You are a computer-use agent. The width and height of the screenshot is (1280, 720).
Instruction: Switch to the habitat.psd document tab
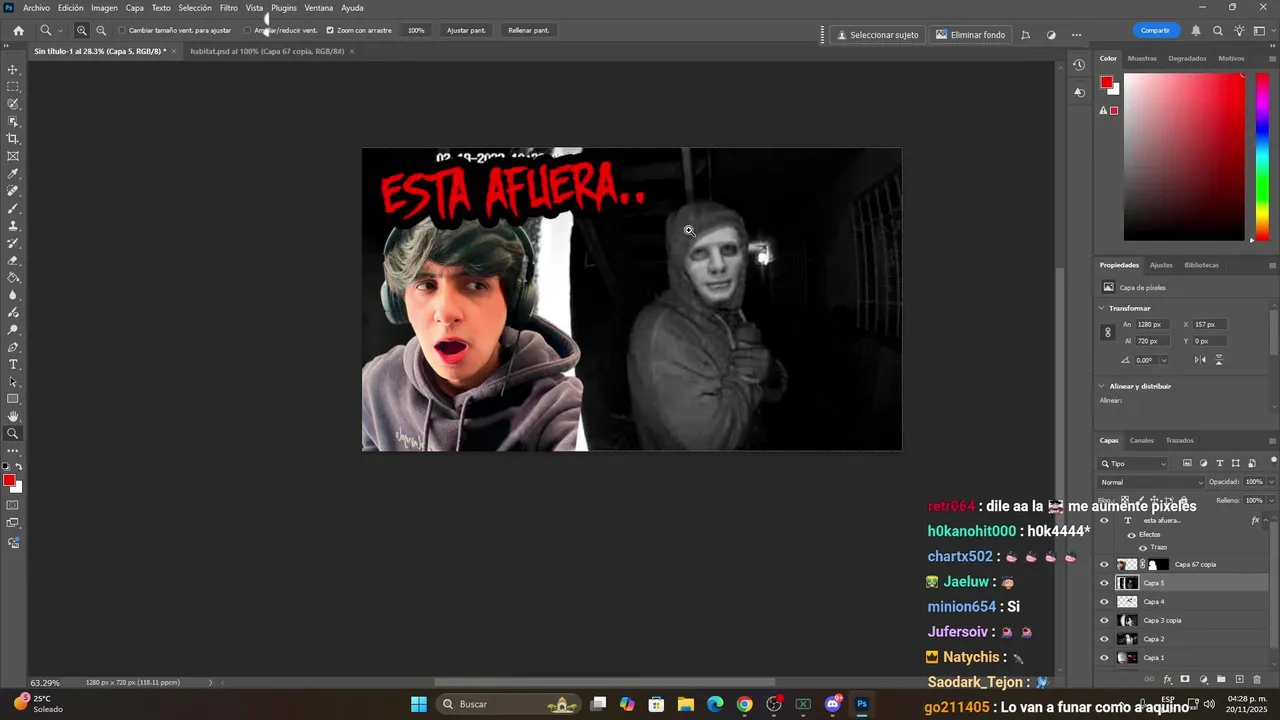(267, 51)
